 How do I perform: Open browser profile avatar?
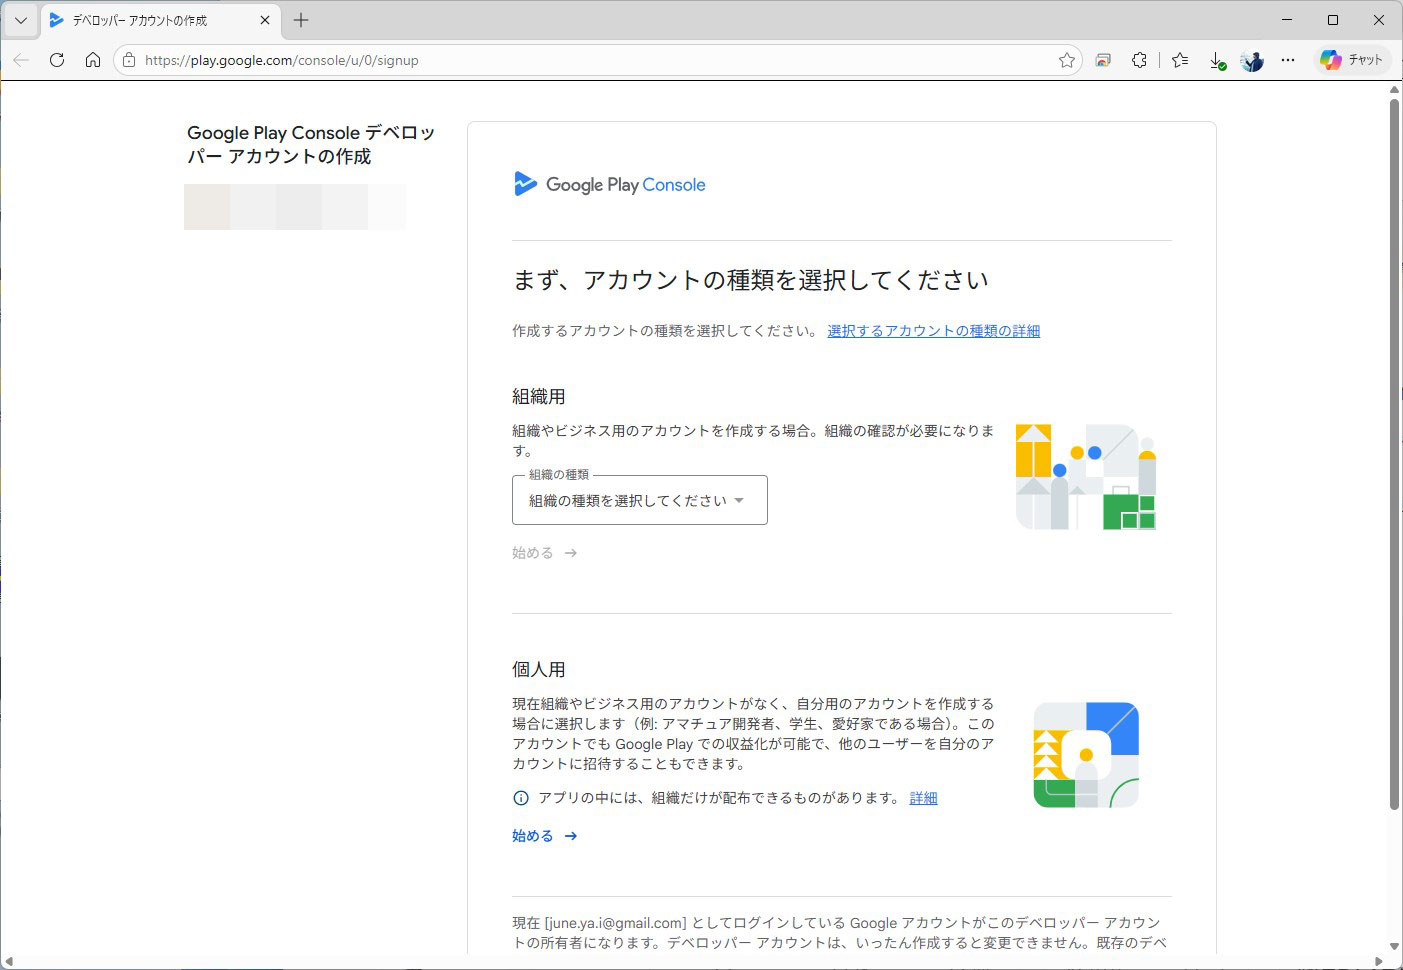point(1252,60)
